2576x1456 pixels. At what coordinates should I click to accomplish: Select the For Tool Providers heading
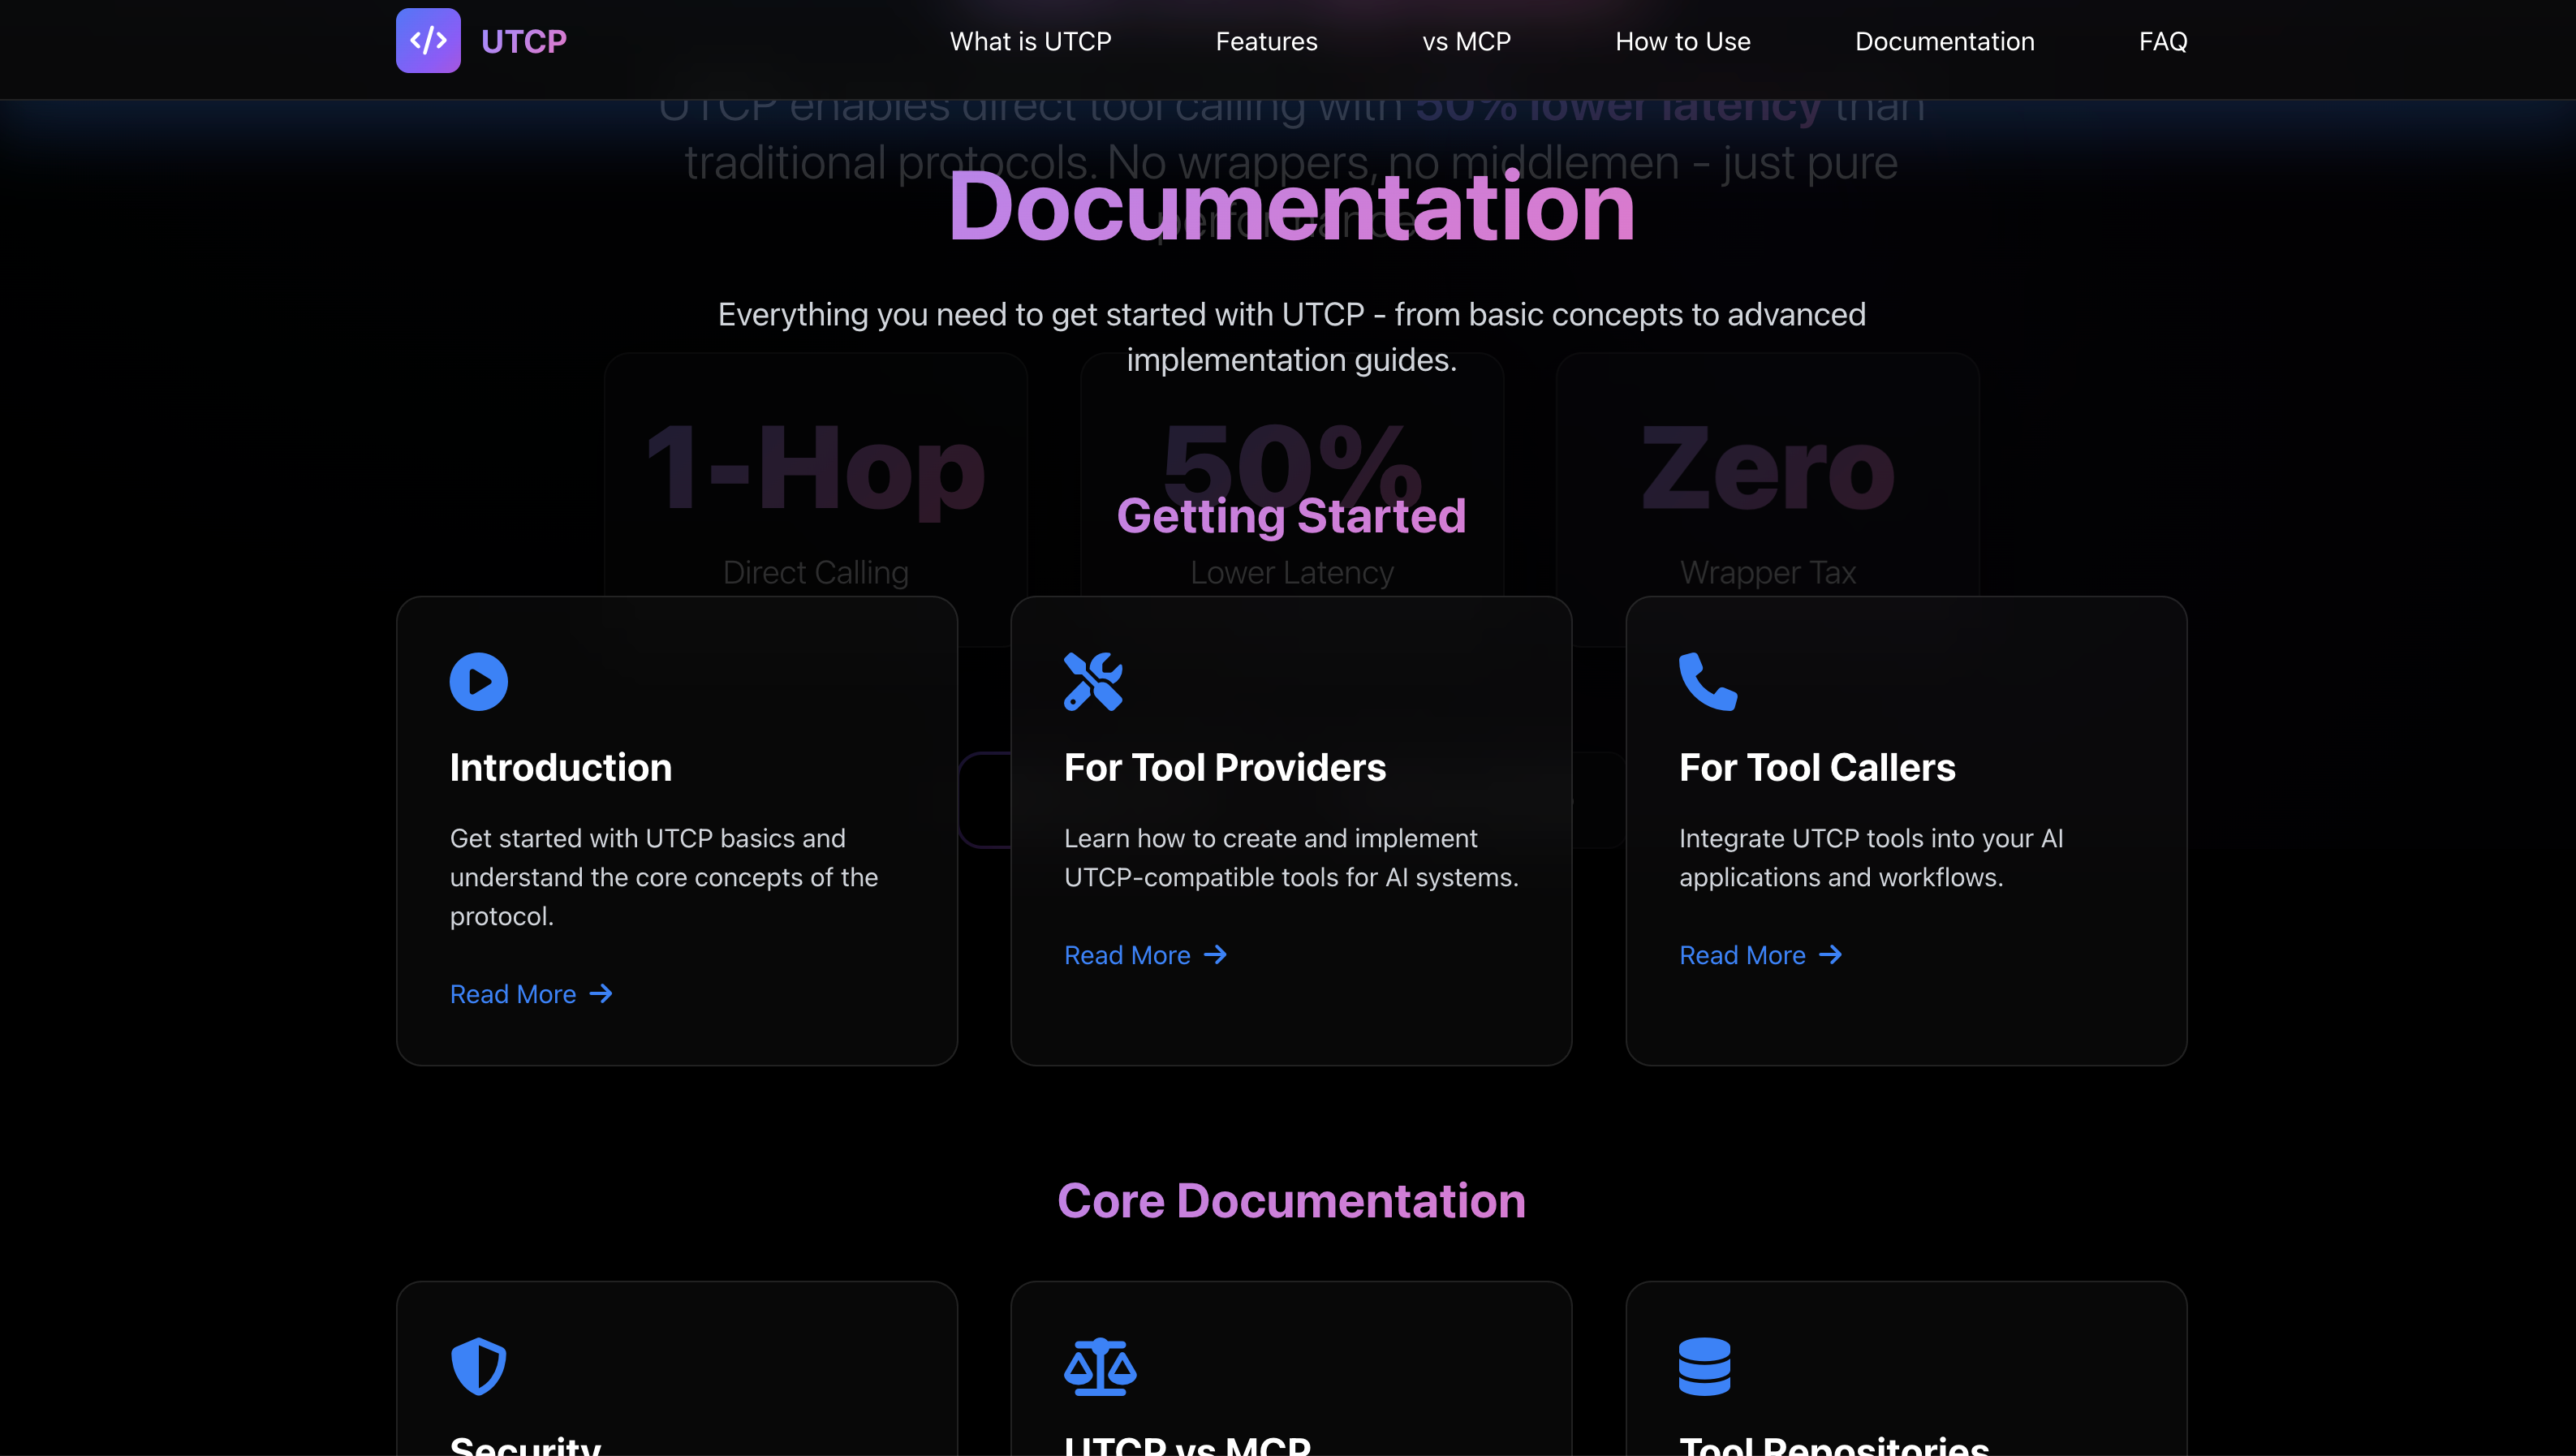click(1225, 767)
